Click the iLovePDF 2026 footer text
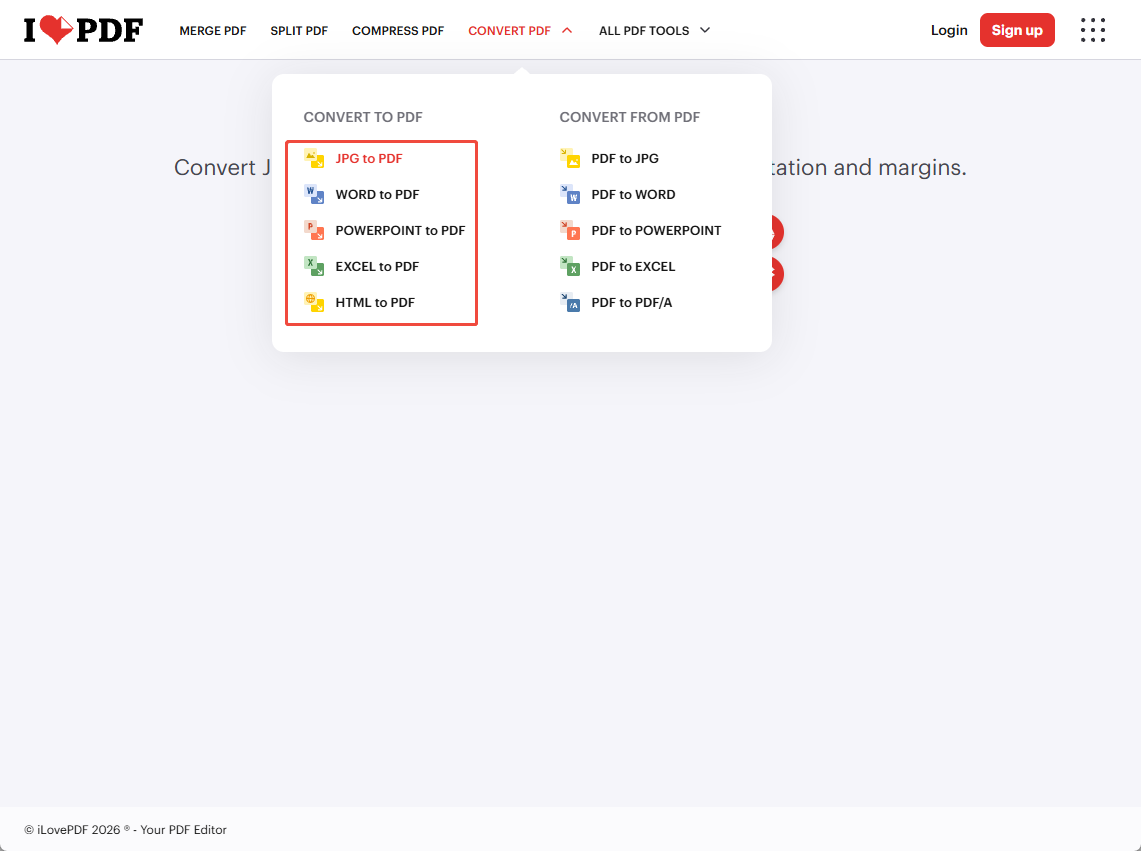The height and width of the screenshot is (851, 1141). 125,829
